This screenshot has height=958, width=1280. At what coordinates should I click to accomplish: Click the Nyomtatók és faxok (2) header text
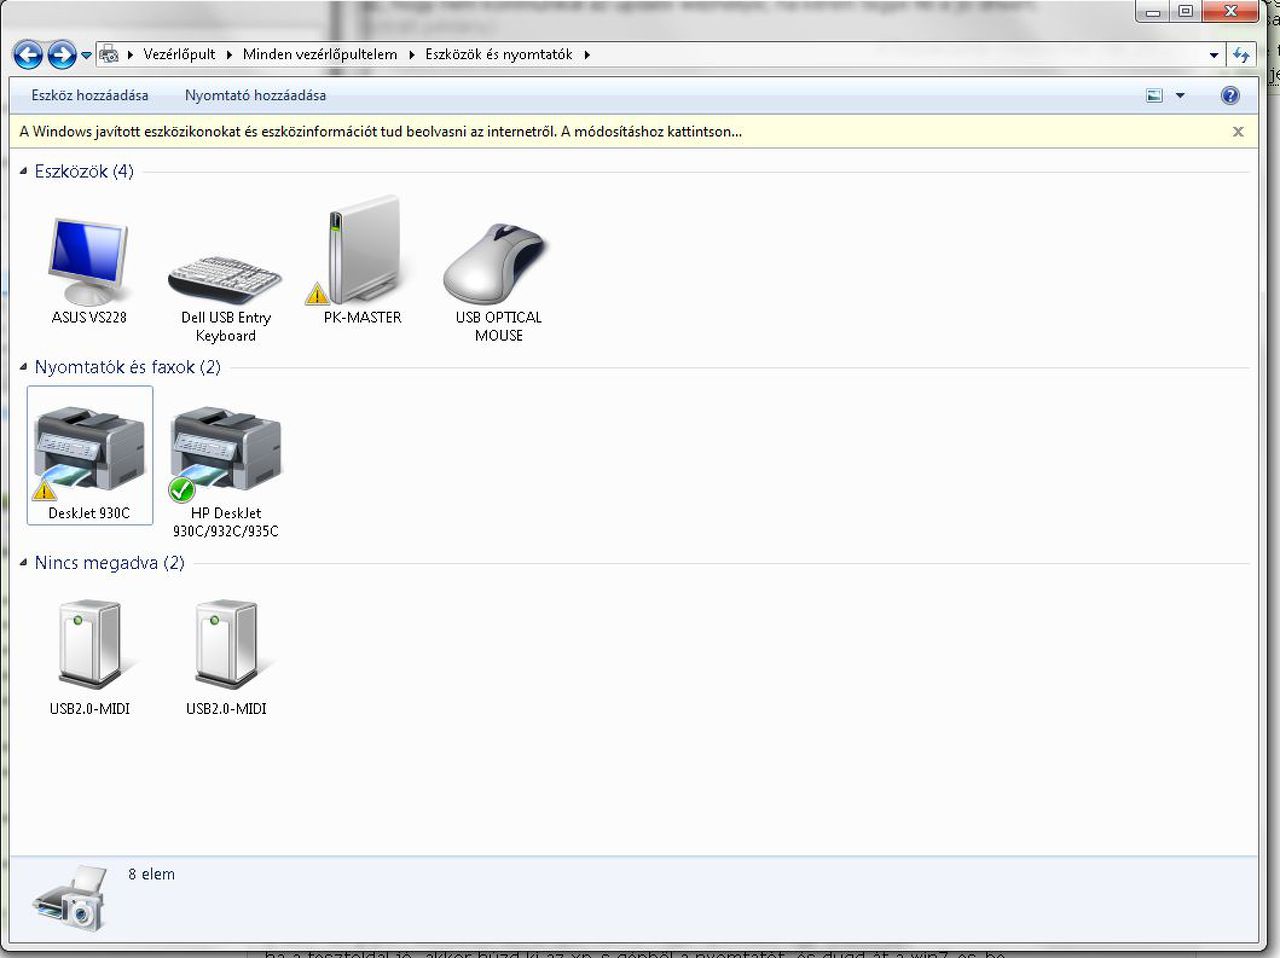(128, 367)
